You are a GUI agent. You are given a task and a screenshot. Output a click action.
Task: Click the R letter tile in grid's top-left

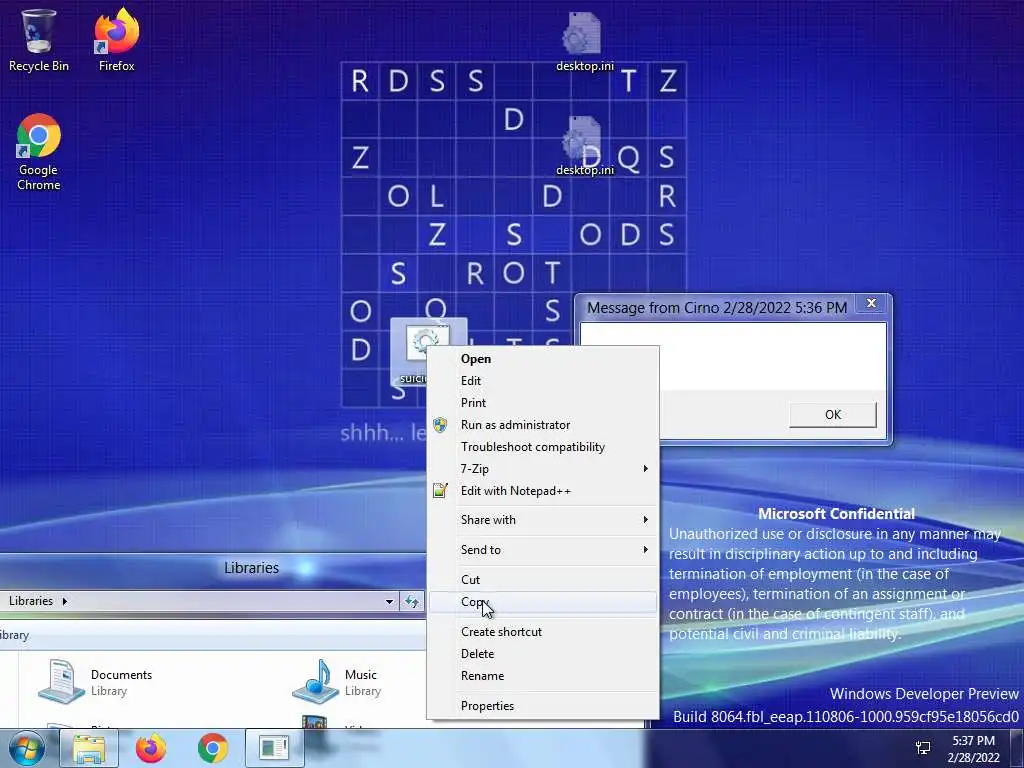[360, 81]
